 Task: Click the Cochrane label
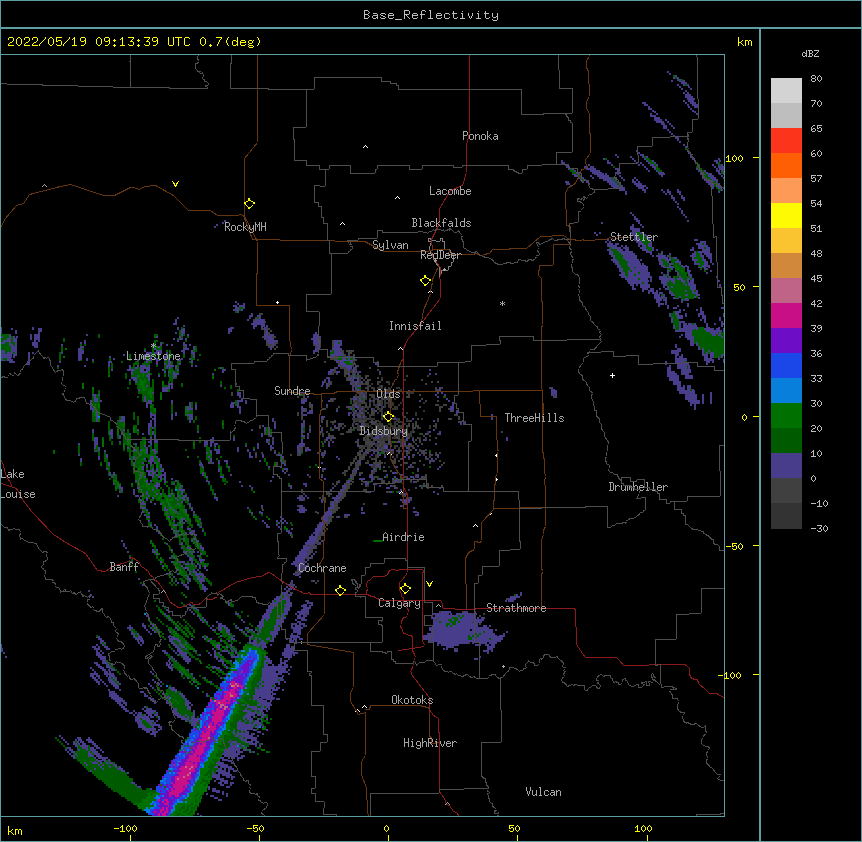(322, 568)
